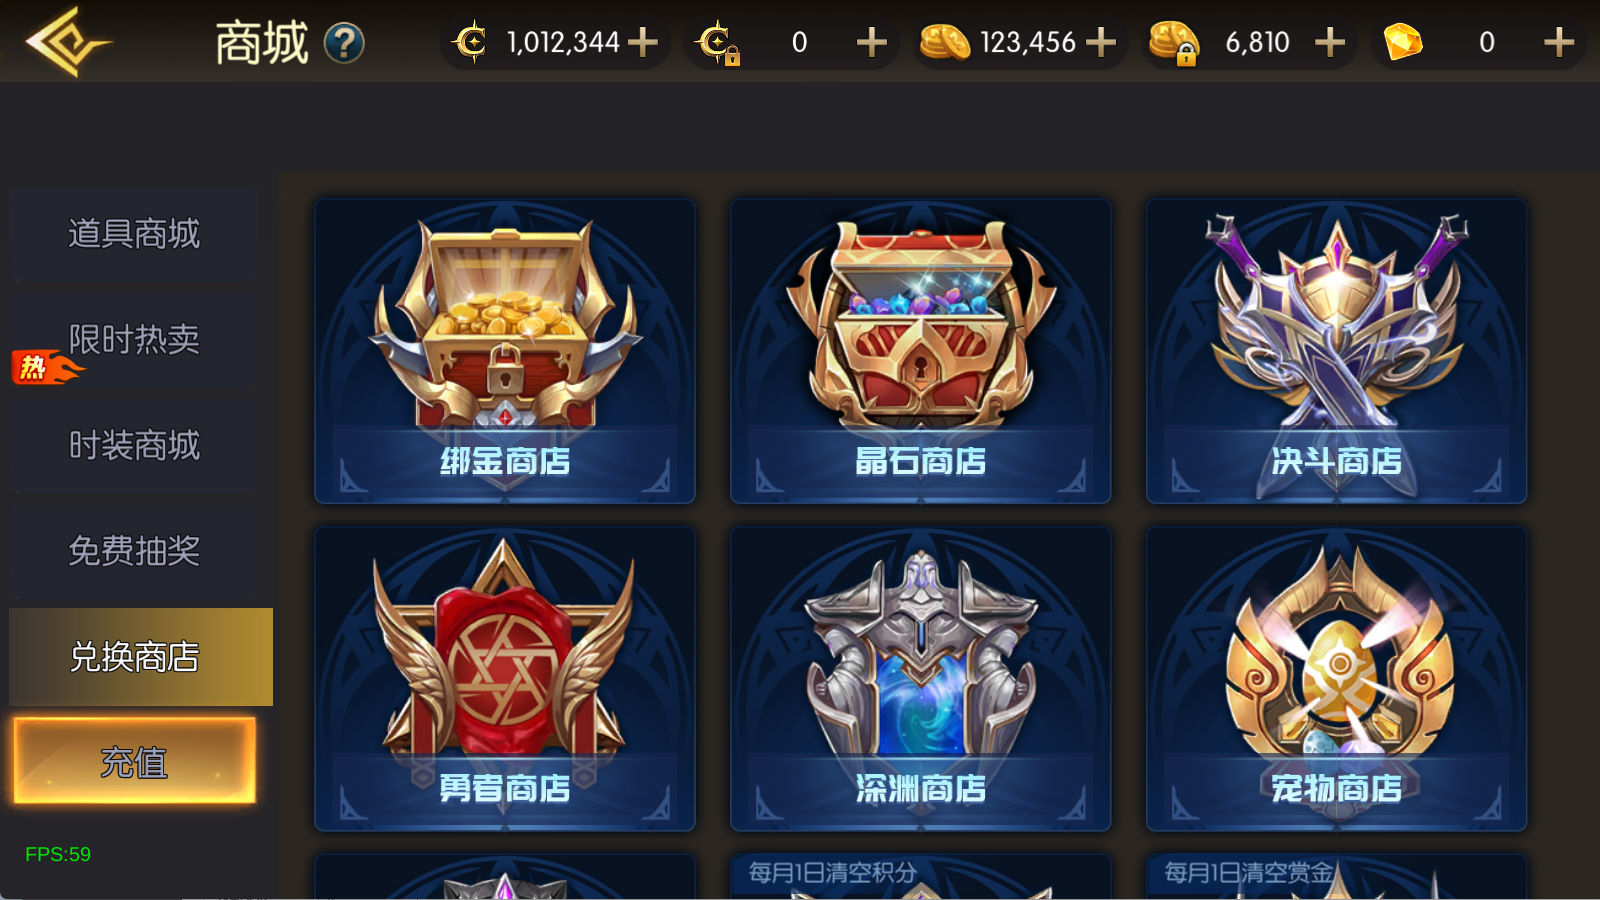Add gold coins next to 123,456

click(x=1101, y=42)
